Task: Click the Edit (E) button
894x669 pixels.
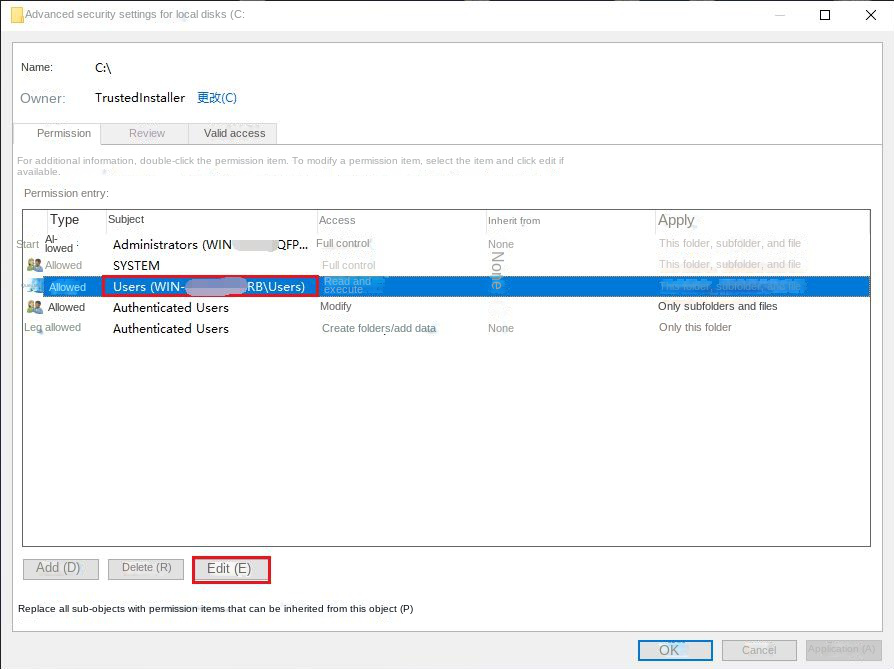Action: pyautogui.click(x=231, y=568)
